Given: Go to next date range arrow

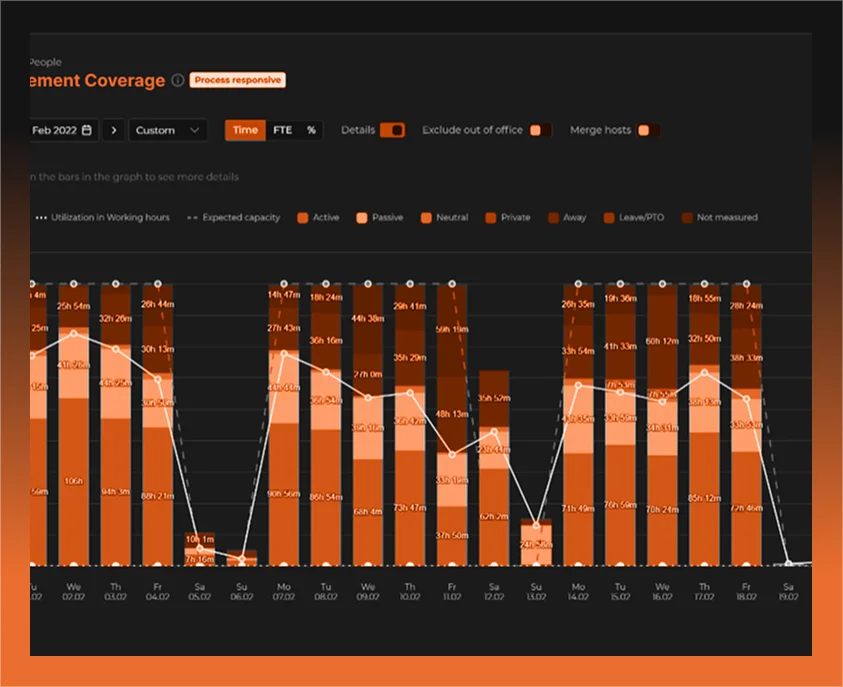Looking at the screenshot, I should [x=113, y=130].
